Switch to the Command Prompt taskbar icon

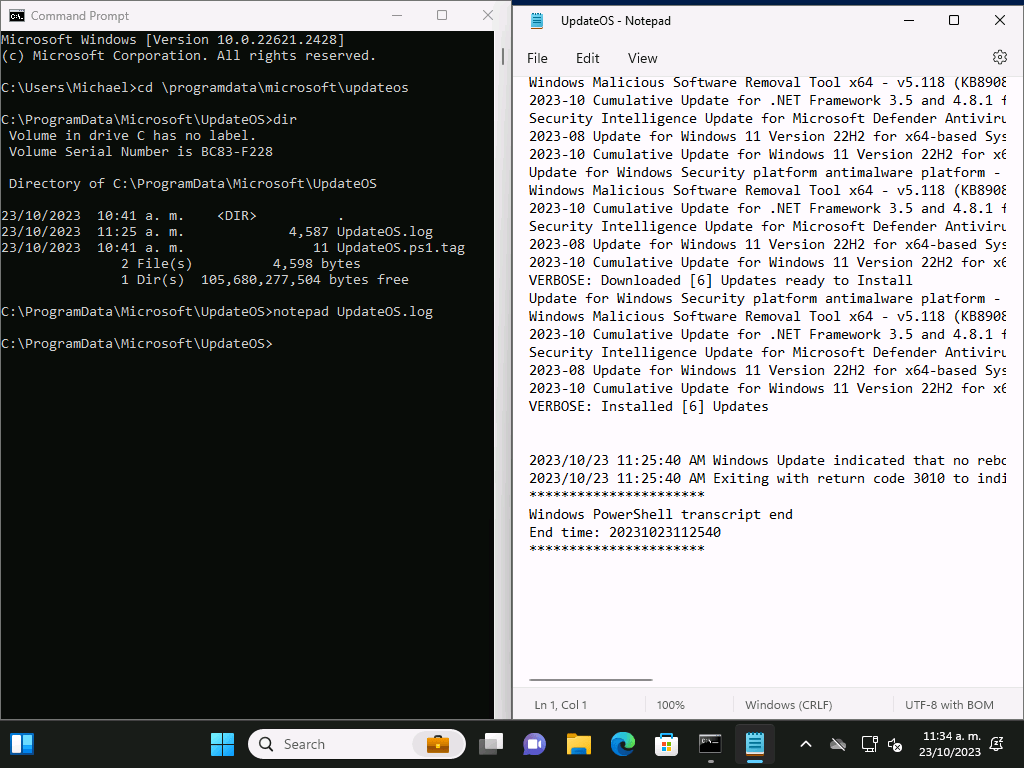click(710, 744)
